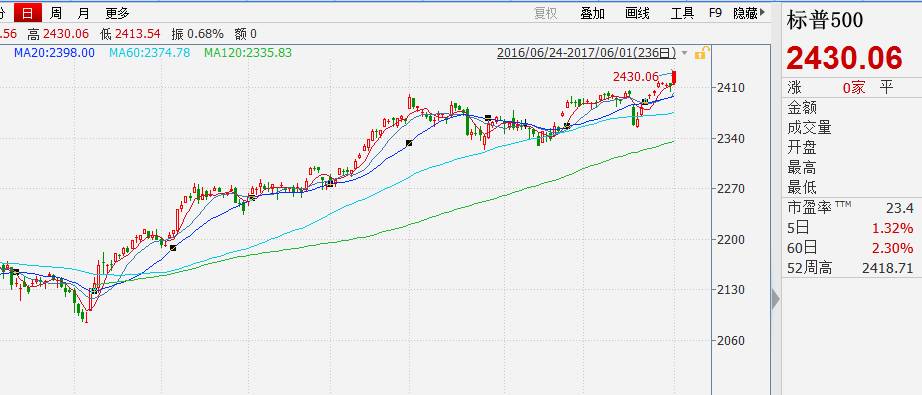Click the black event marker near 2200 level
922x395 pixels.
pyautogui.click(x=173, y=248)
